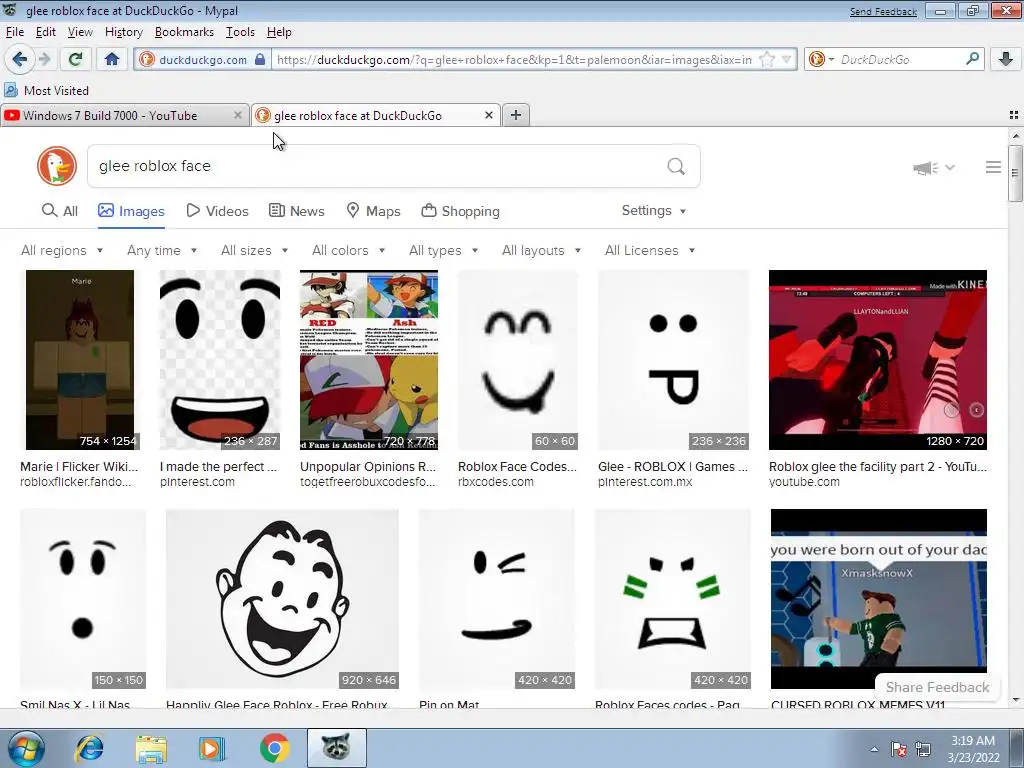Open the Unpopular Opinions Pokemon image
This screenshot has width=1024, height=768.
pos(369,360)
